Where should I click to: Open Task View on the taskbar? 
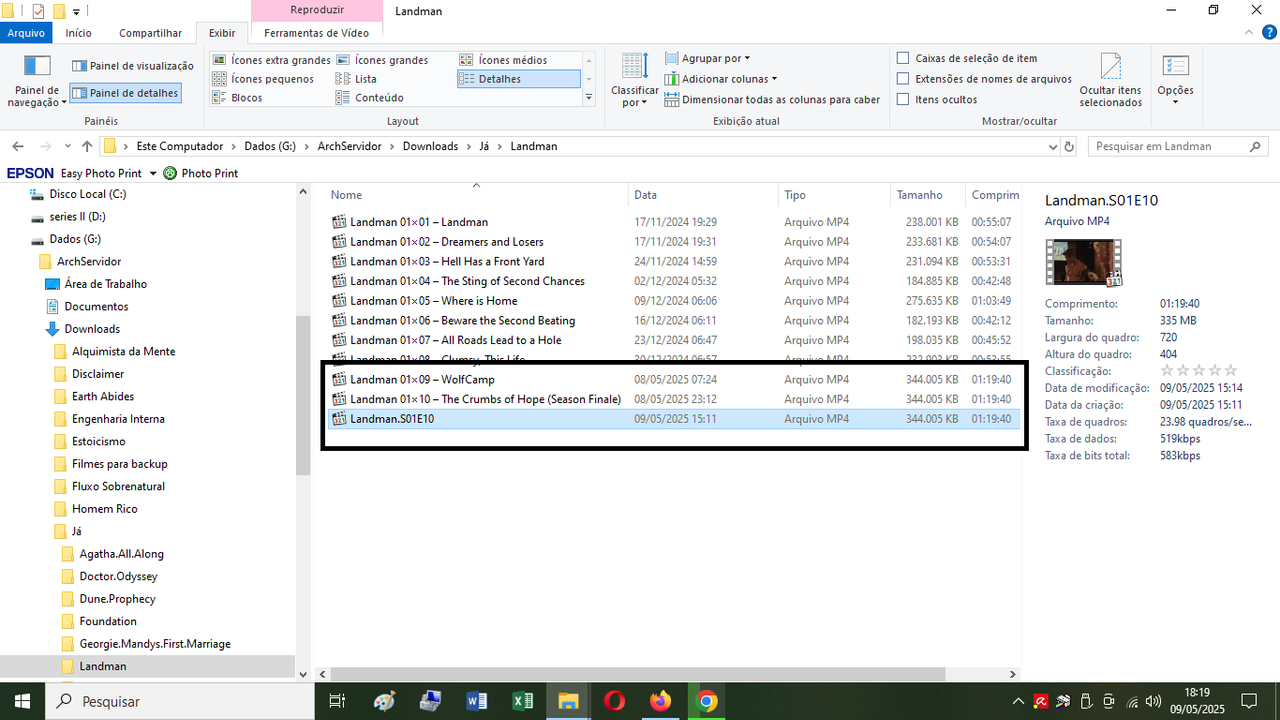click(337, 701)
